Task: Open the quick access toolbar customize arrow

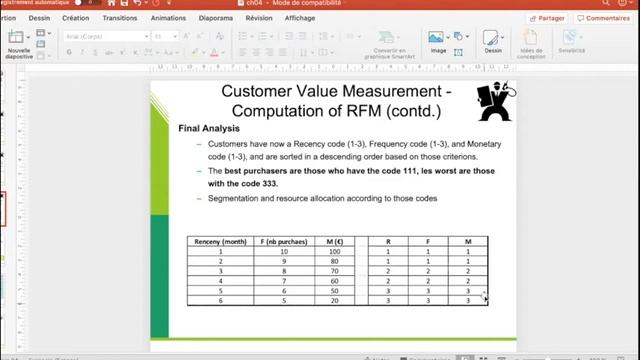Action: pyautogui.click(x=169, y=3)
